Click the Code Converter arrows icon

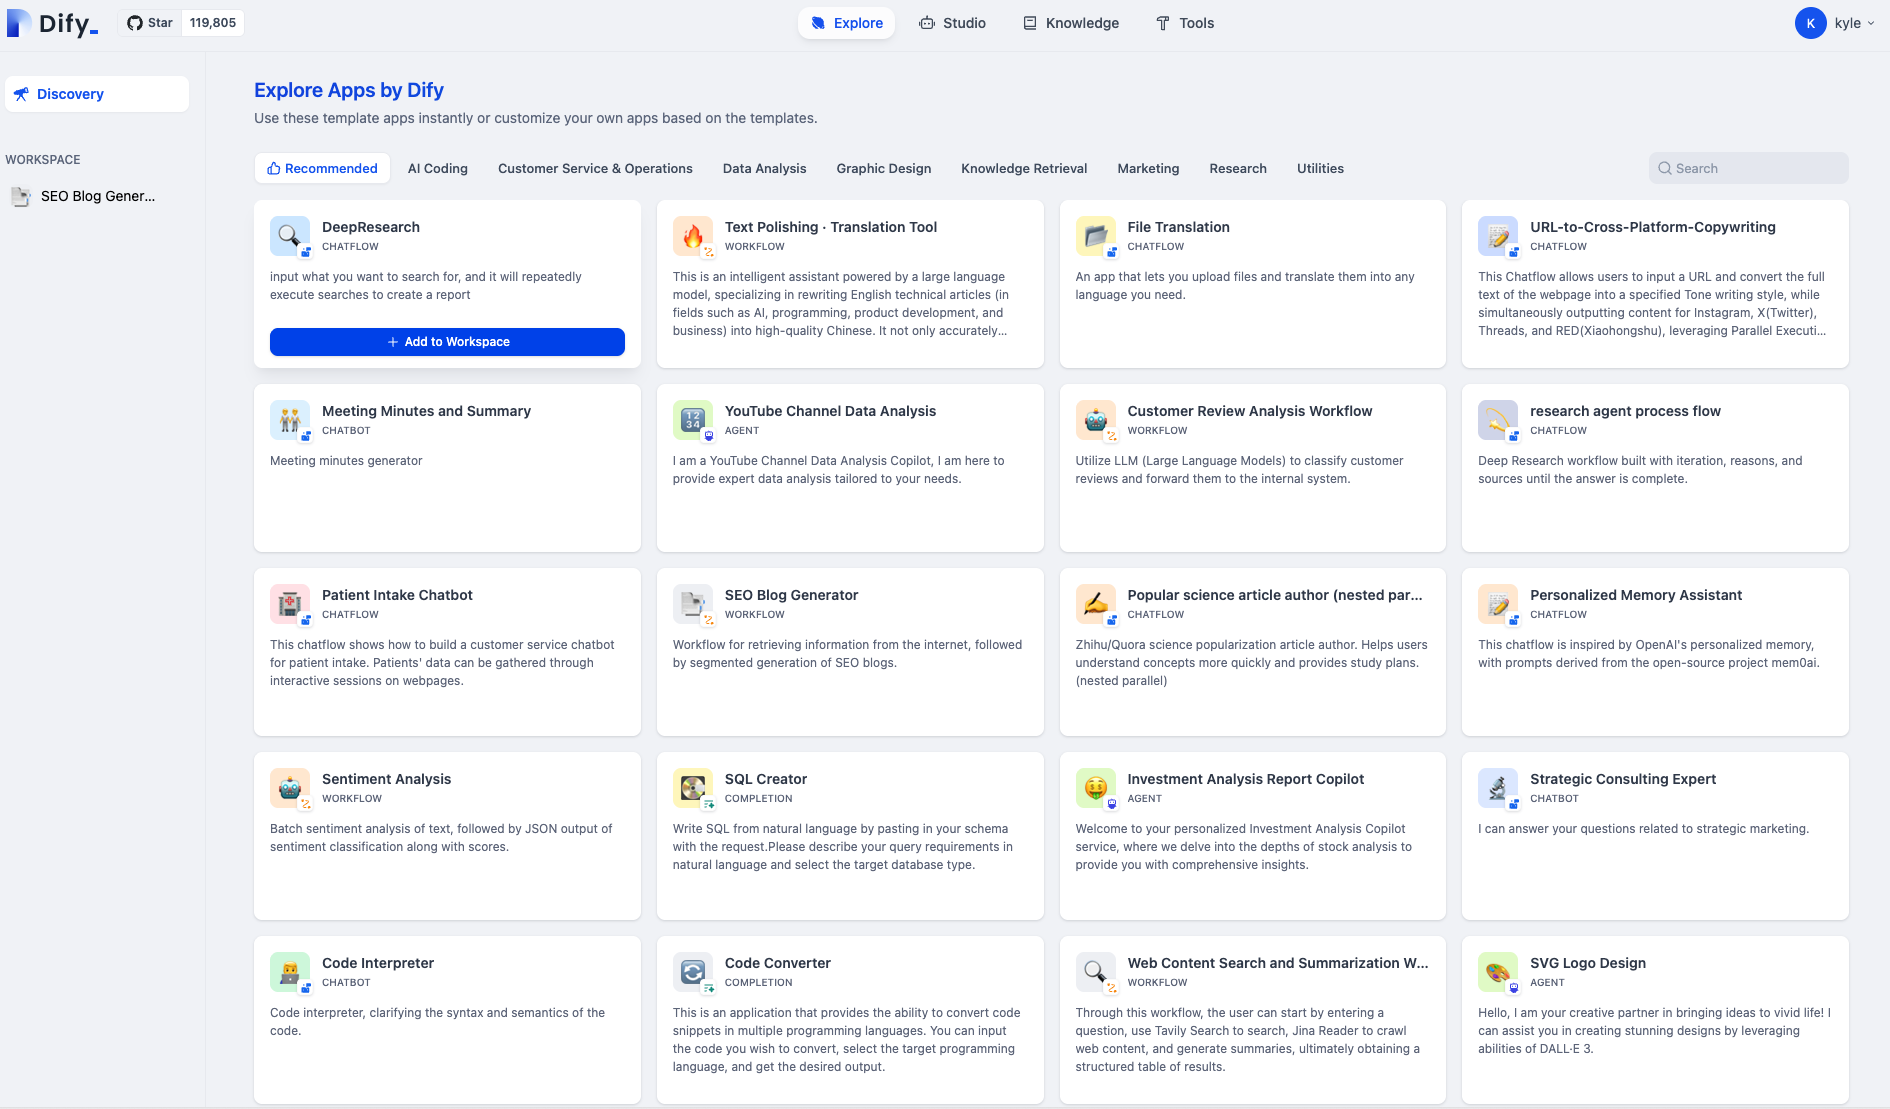click(693, 972)
